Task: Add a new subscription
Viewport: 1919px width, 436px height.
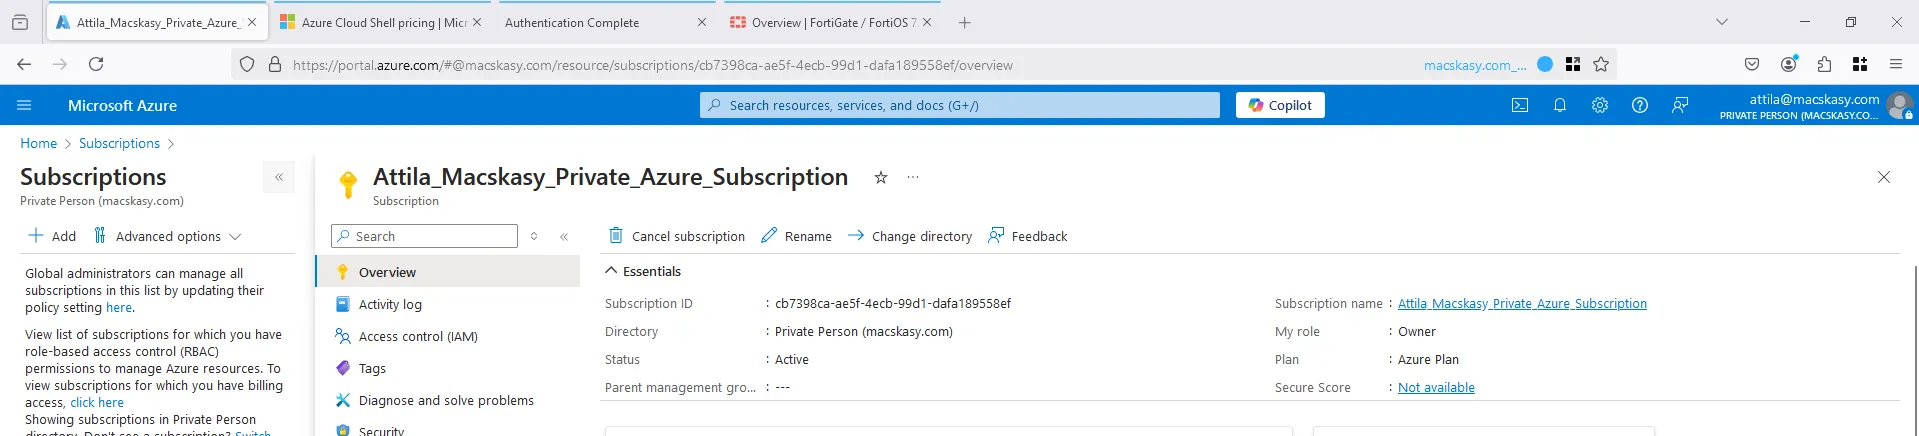Action: (x=52, y=236)
